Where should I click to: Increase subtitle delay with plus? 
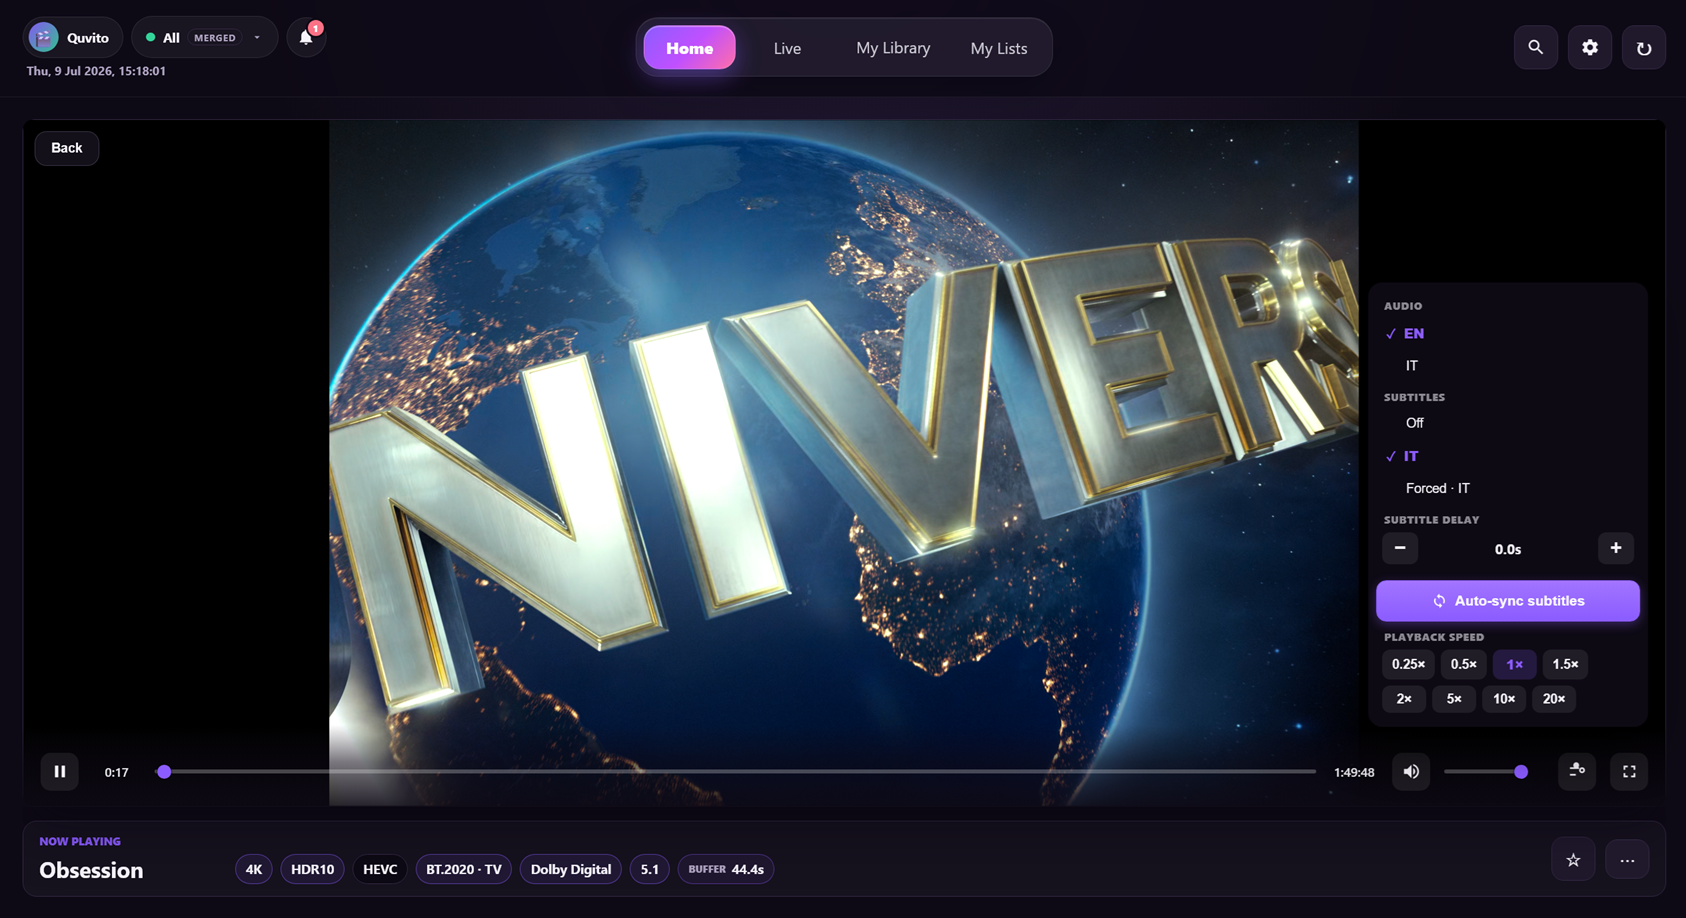coord(1616,548)
